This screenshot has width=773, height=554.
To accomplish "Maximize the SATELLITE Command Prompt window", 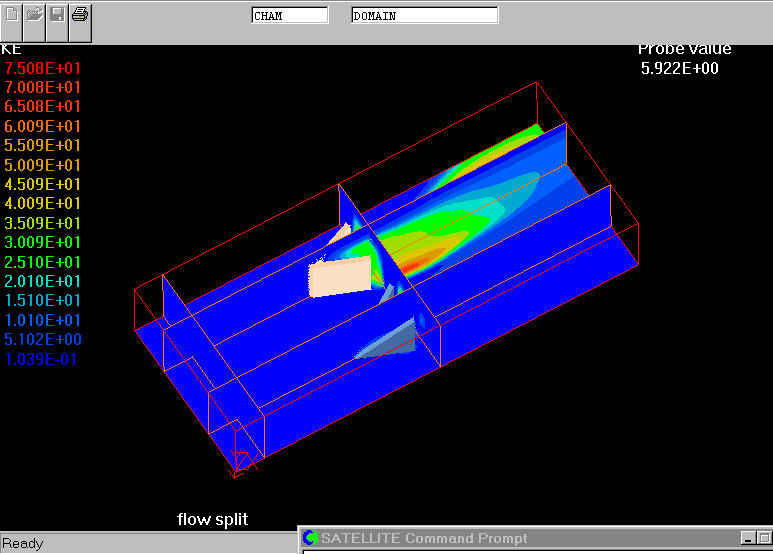I will [x=765, y=539].
